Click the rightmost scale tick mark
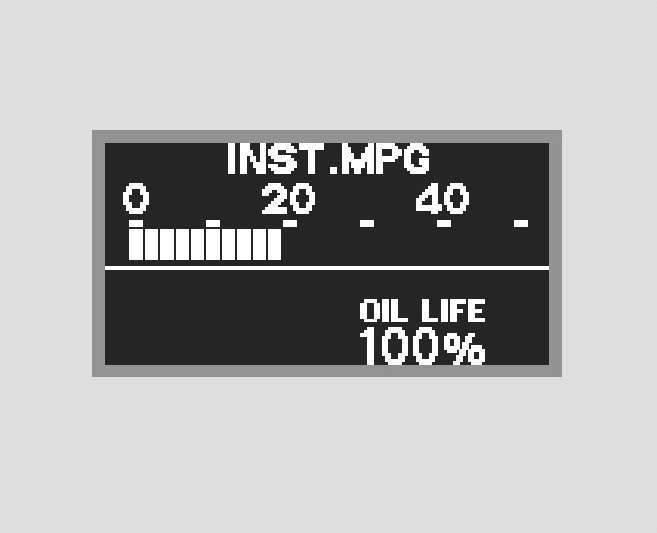 (521, 223)
